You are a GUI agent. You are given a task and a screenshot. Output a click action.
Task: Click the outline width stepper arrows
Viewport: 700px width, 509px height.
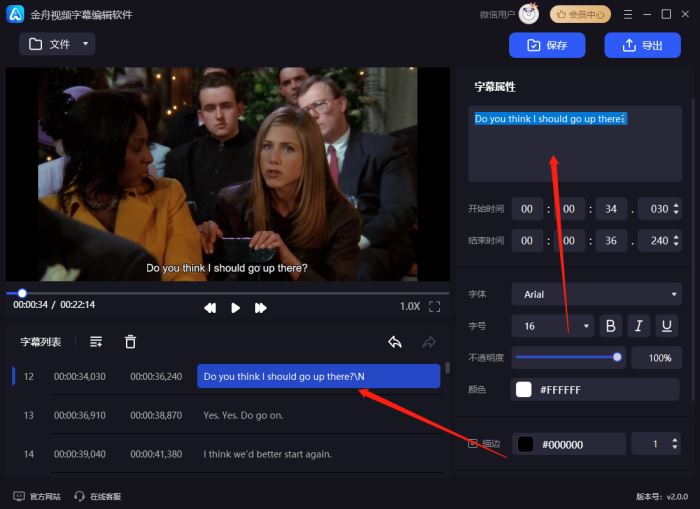tap(675, 444)
